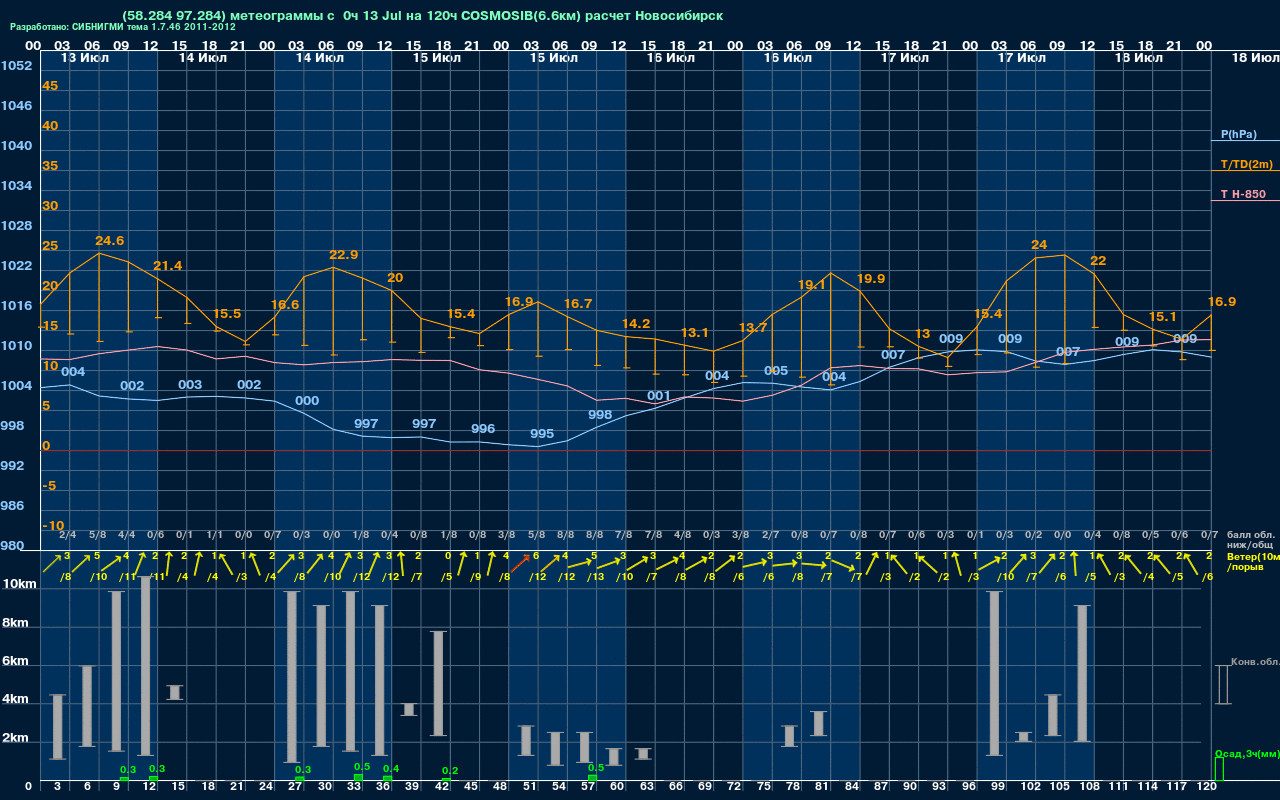Click the green precipitation legend bar
The height and width of the screenshot is (800, 1280).
point(1219,769)
